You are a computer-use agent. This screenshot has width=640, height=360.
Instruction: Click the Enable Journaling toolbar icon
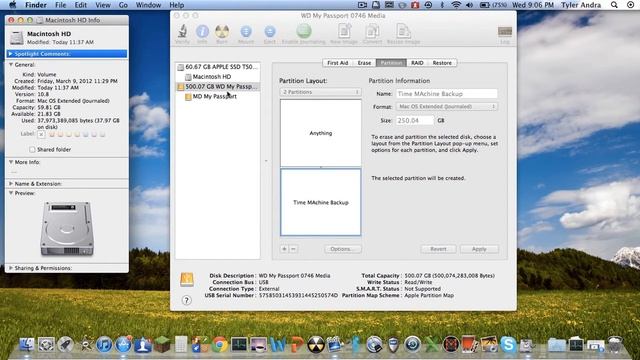coord(304,32)
